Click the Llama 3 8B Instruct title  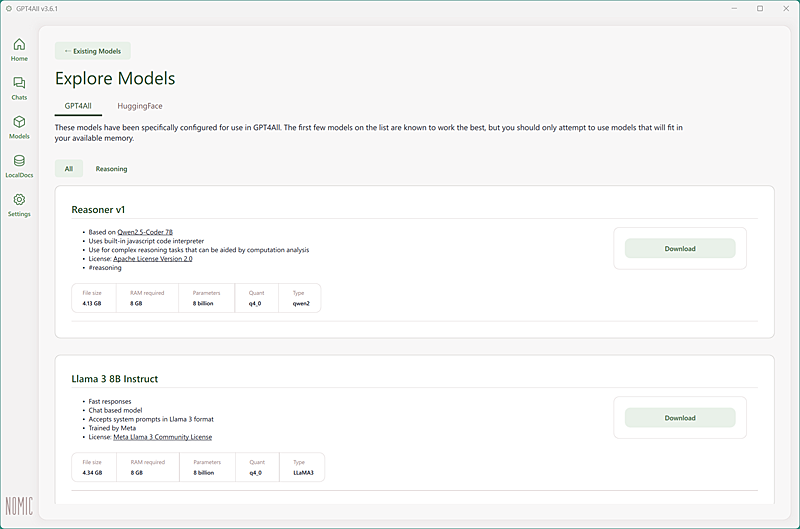[115, 379]
